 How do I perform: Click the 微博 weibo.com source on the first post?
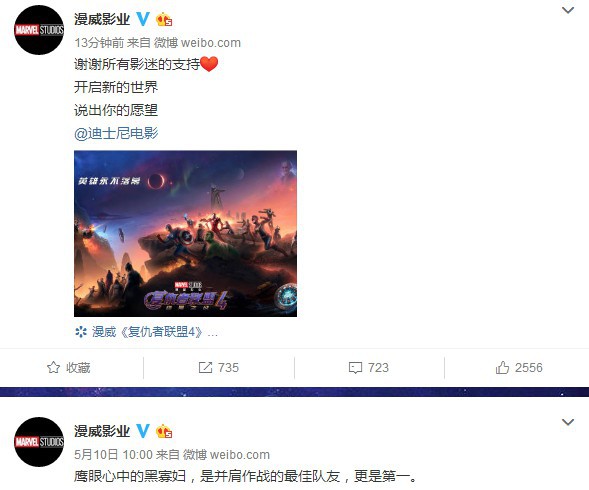197,43
